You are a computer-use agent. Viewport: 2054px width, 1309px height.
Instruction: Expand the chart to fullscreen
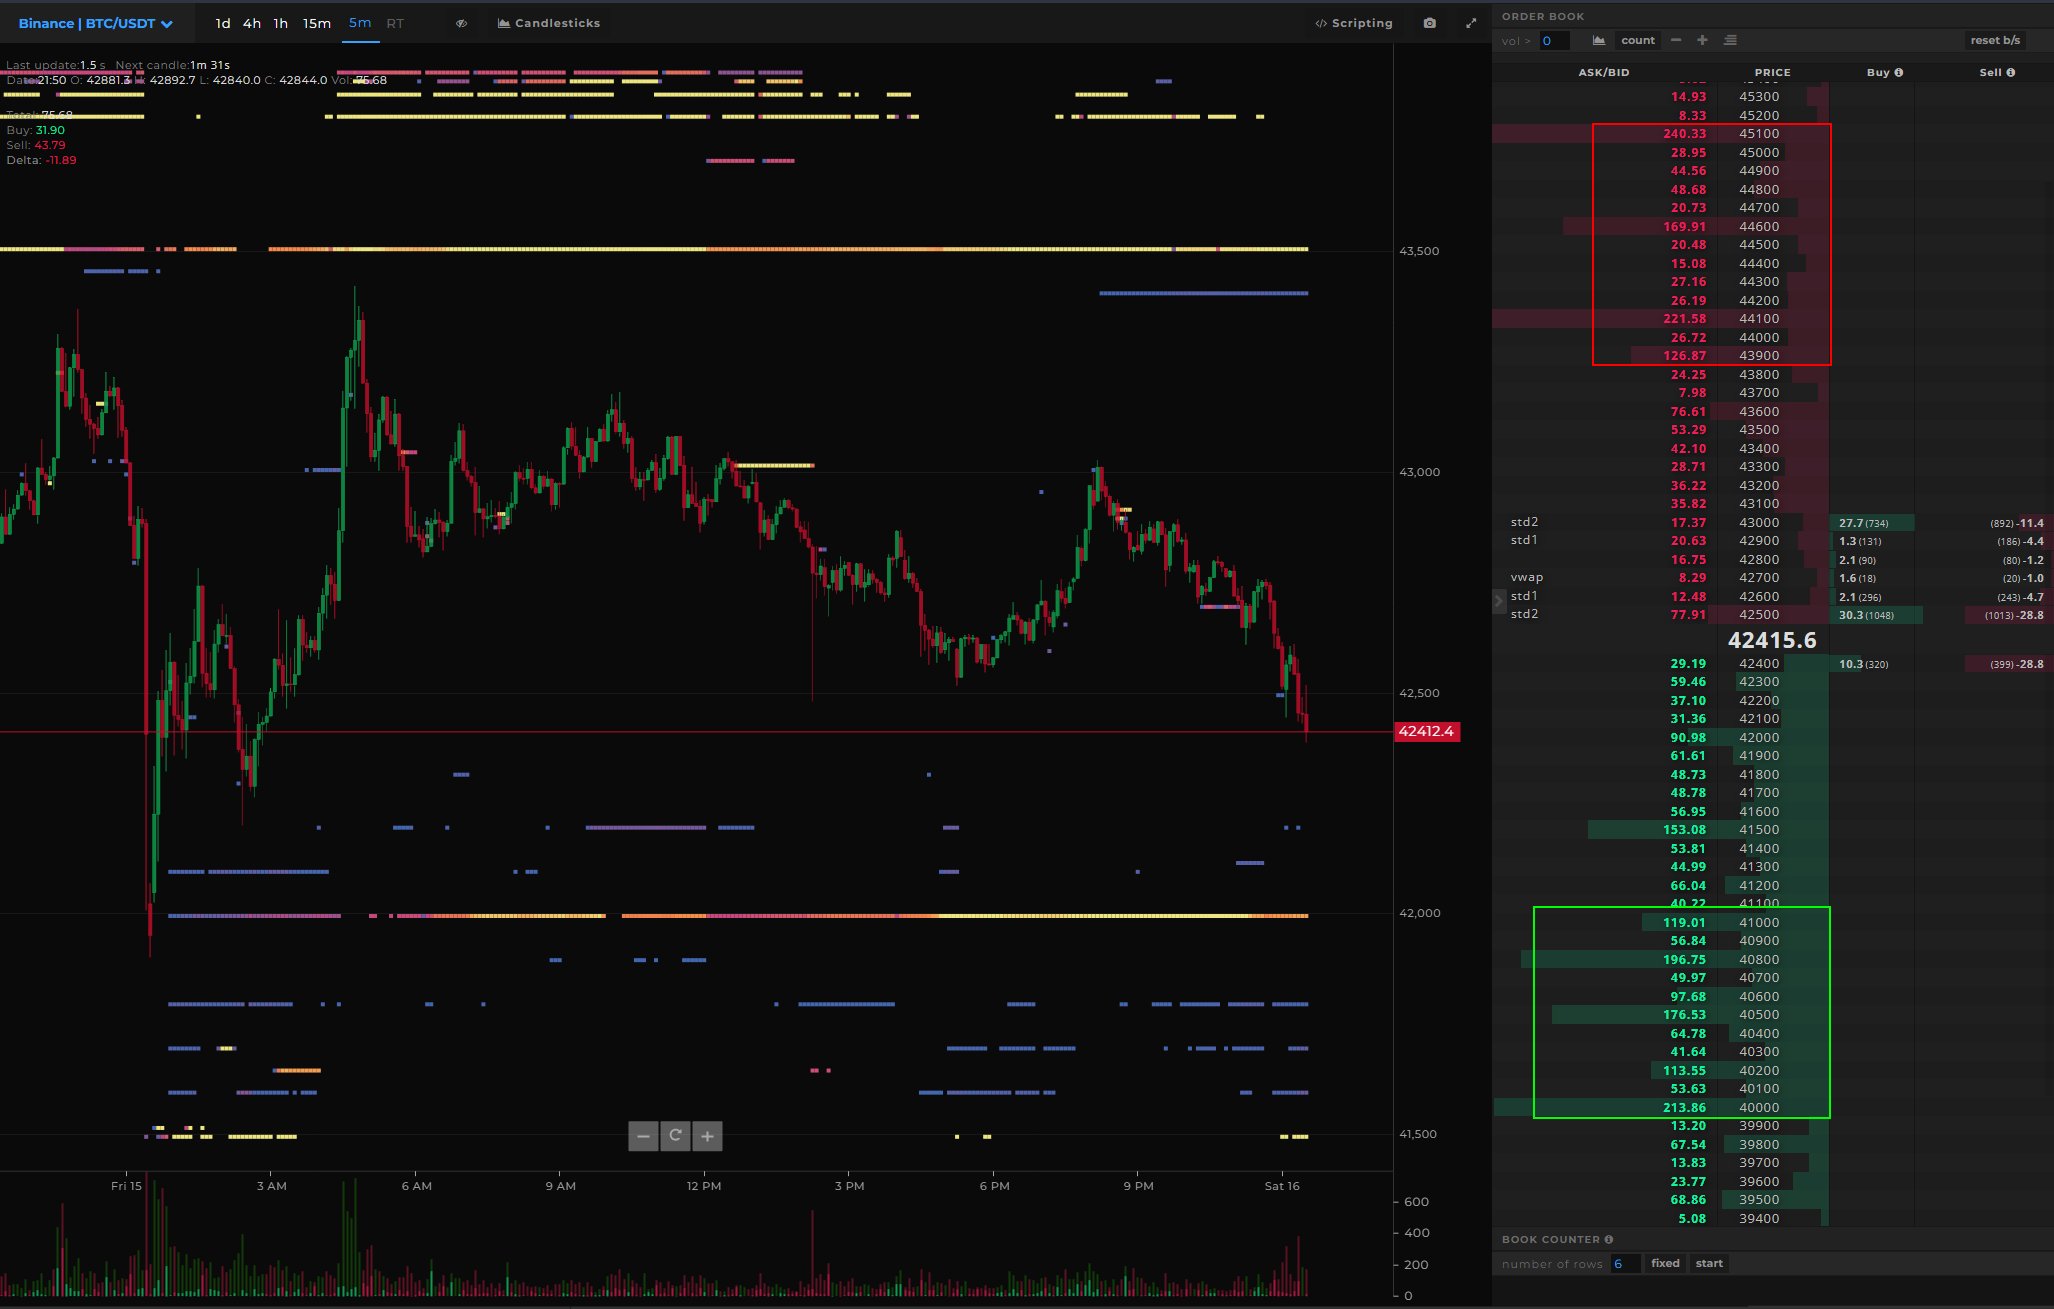pos(1471,23)
